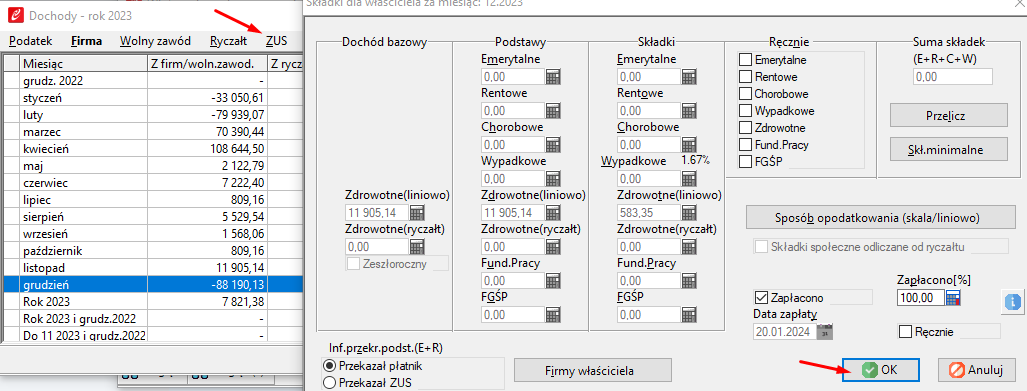
Task: Open calculator for Fund.Pracy składki field
Action: pyautogui.click(x=688, y=280)
